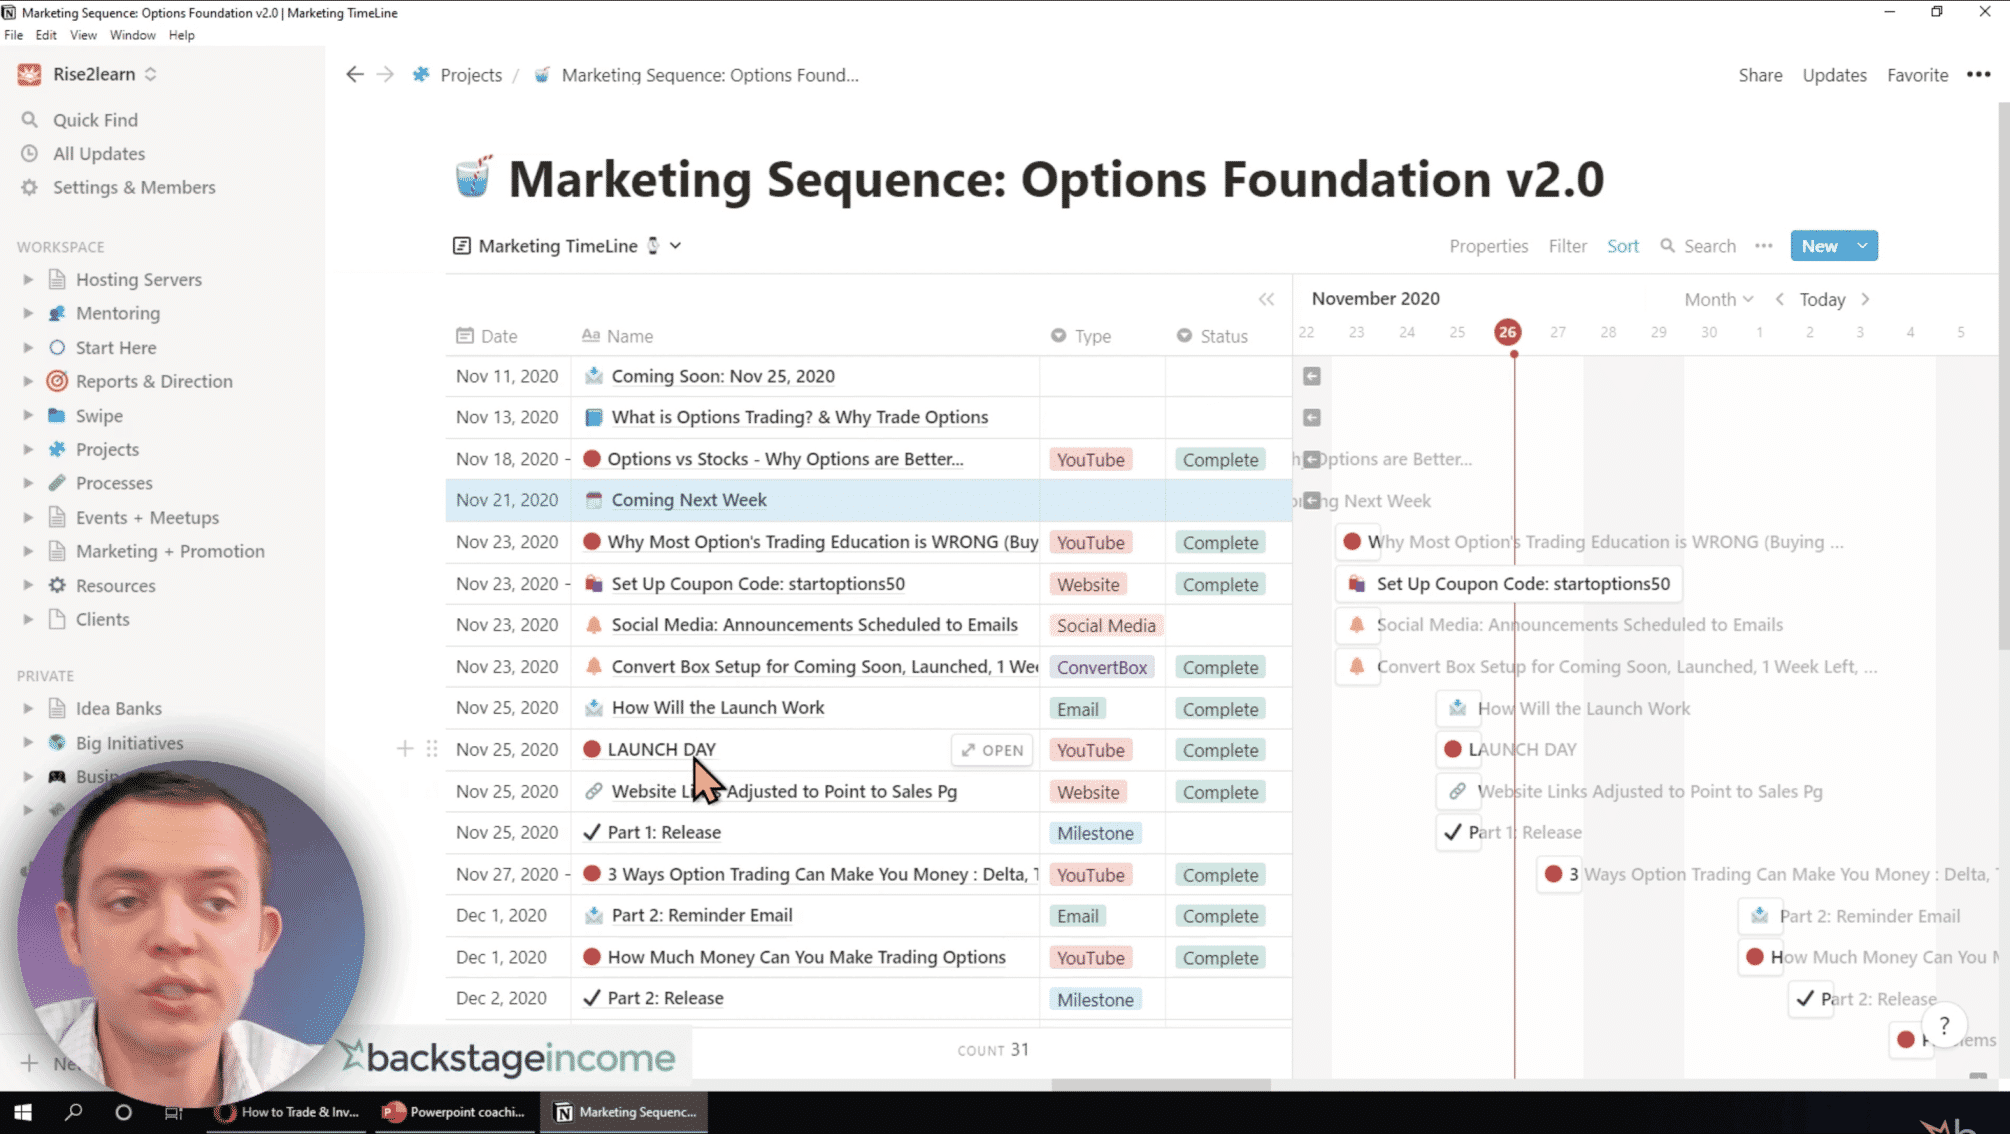Click the Share button
This screenshot has height=1134, width=2010.
pos(1760,75)
